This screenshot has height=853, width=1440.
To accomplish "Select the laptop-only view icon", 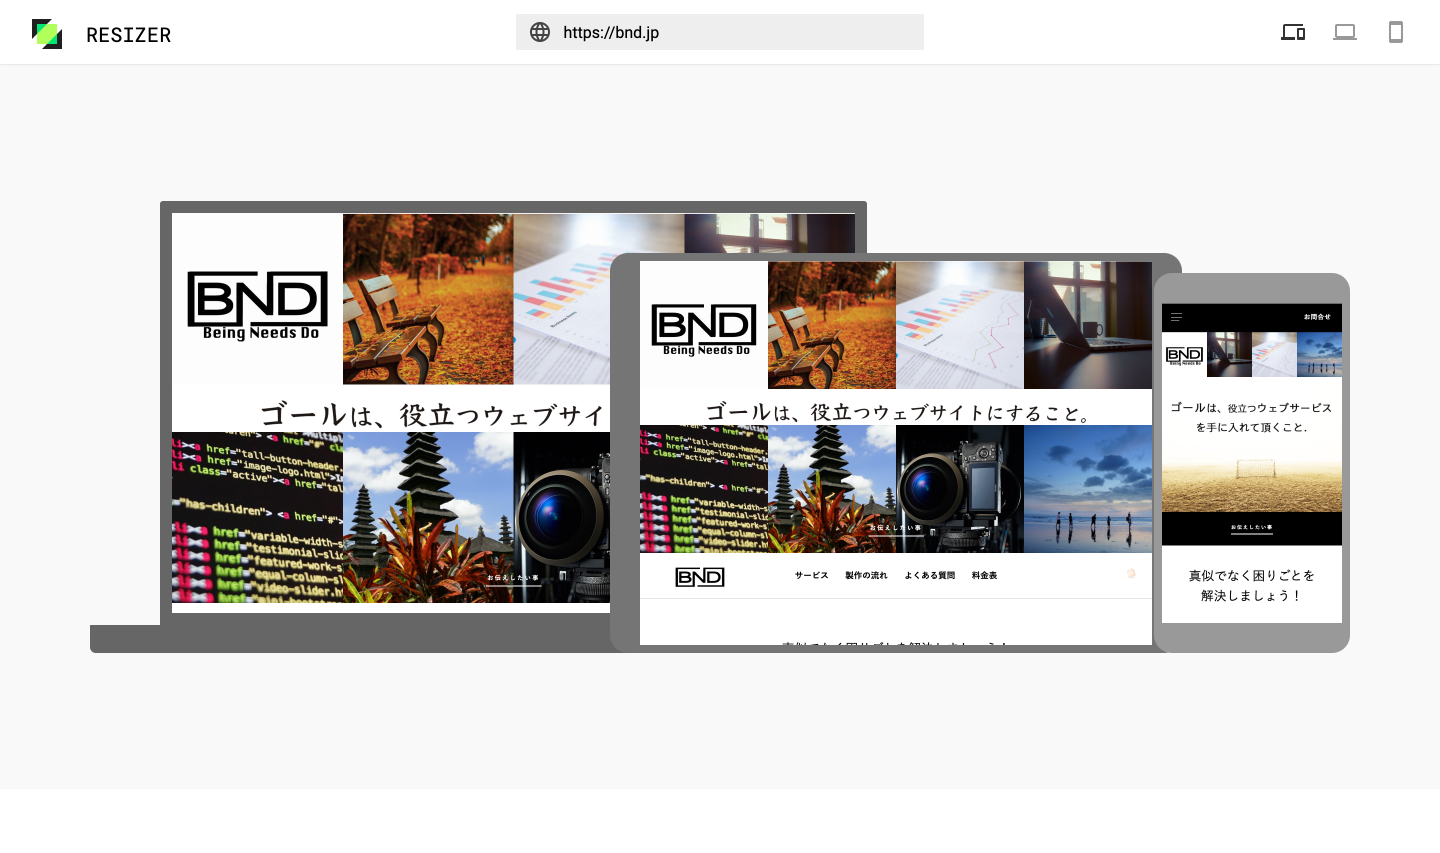I will click(x=1345, y=32).
